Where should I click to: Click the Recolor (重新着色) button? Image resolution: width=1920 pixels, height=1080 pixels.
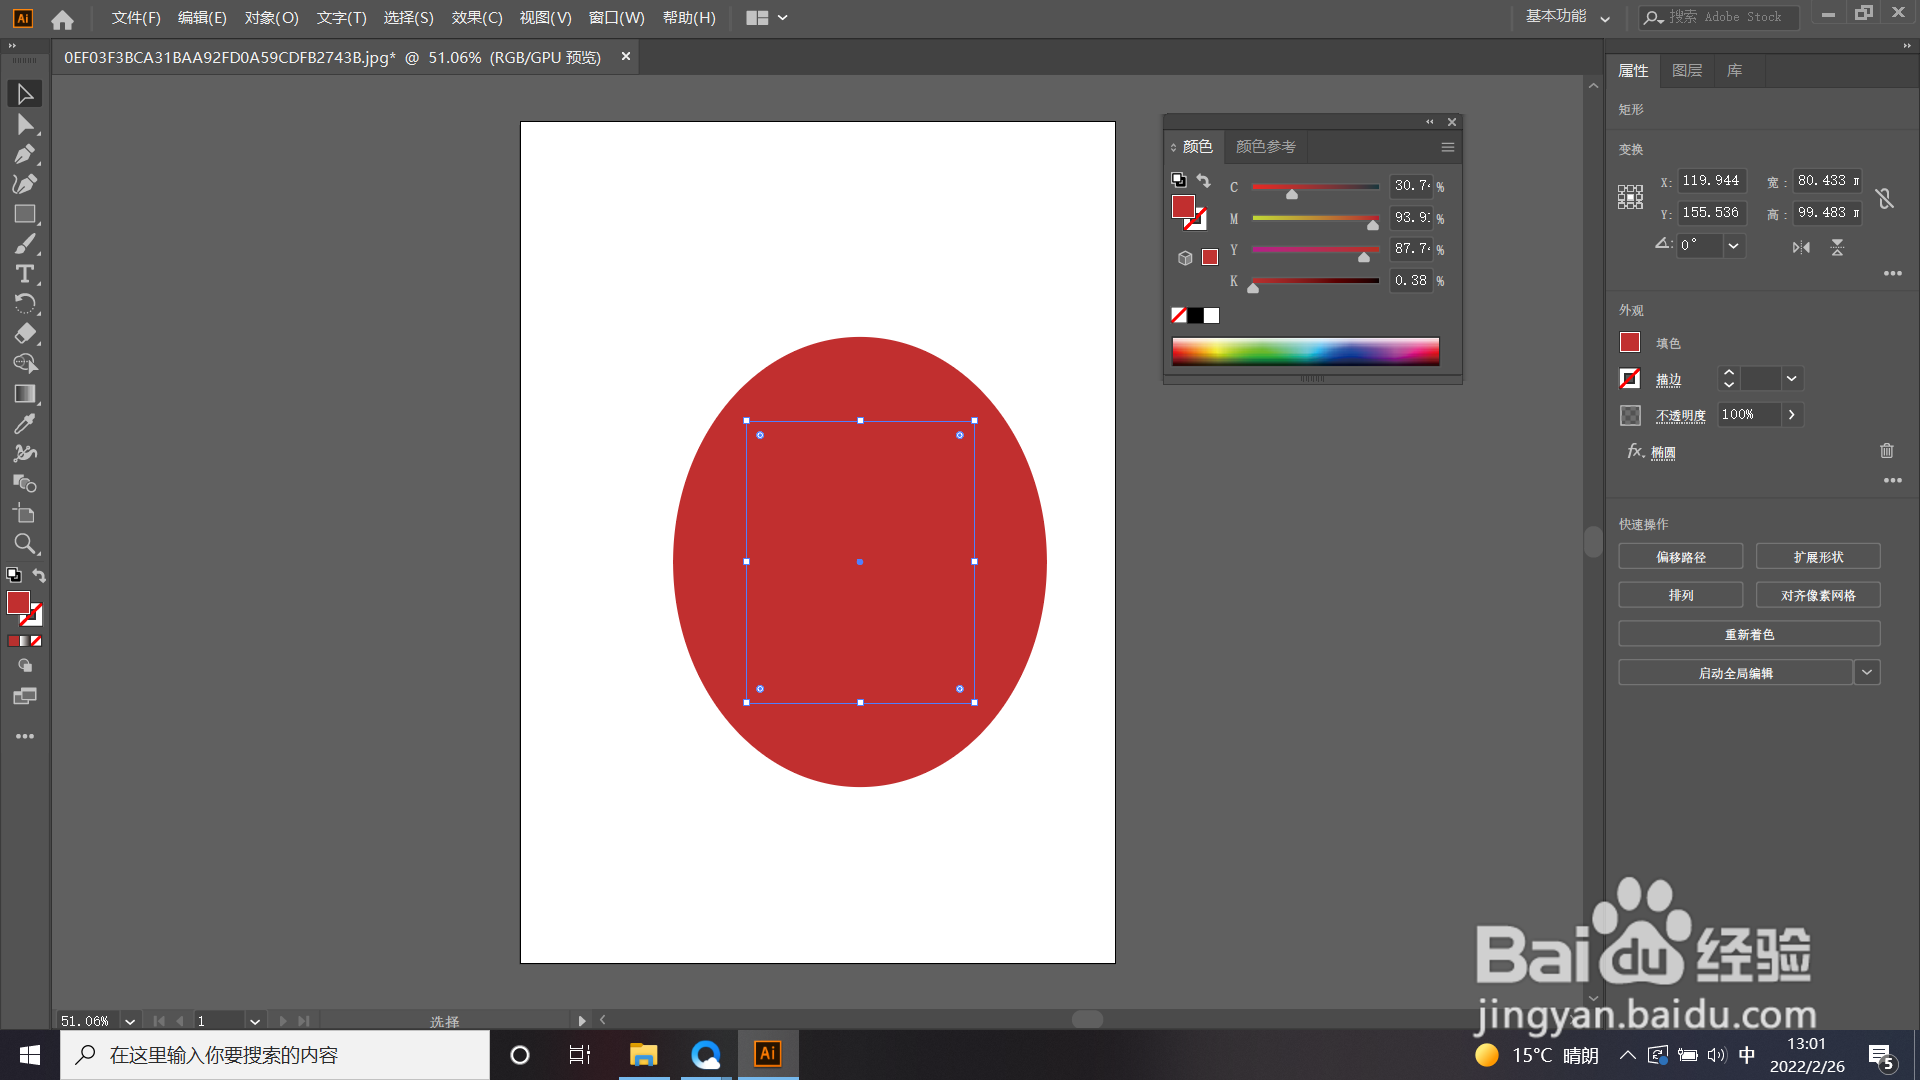click(1748, 634)
